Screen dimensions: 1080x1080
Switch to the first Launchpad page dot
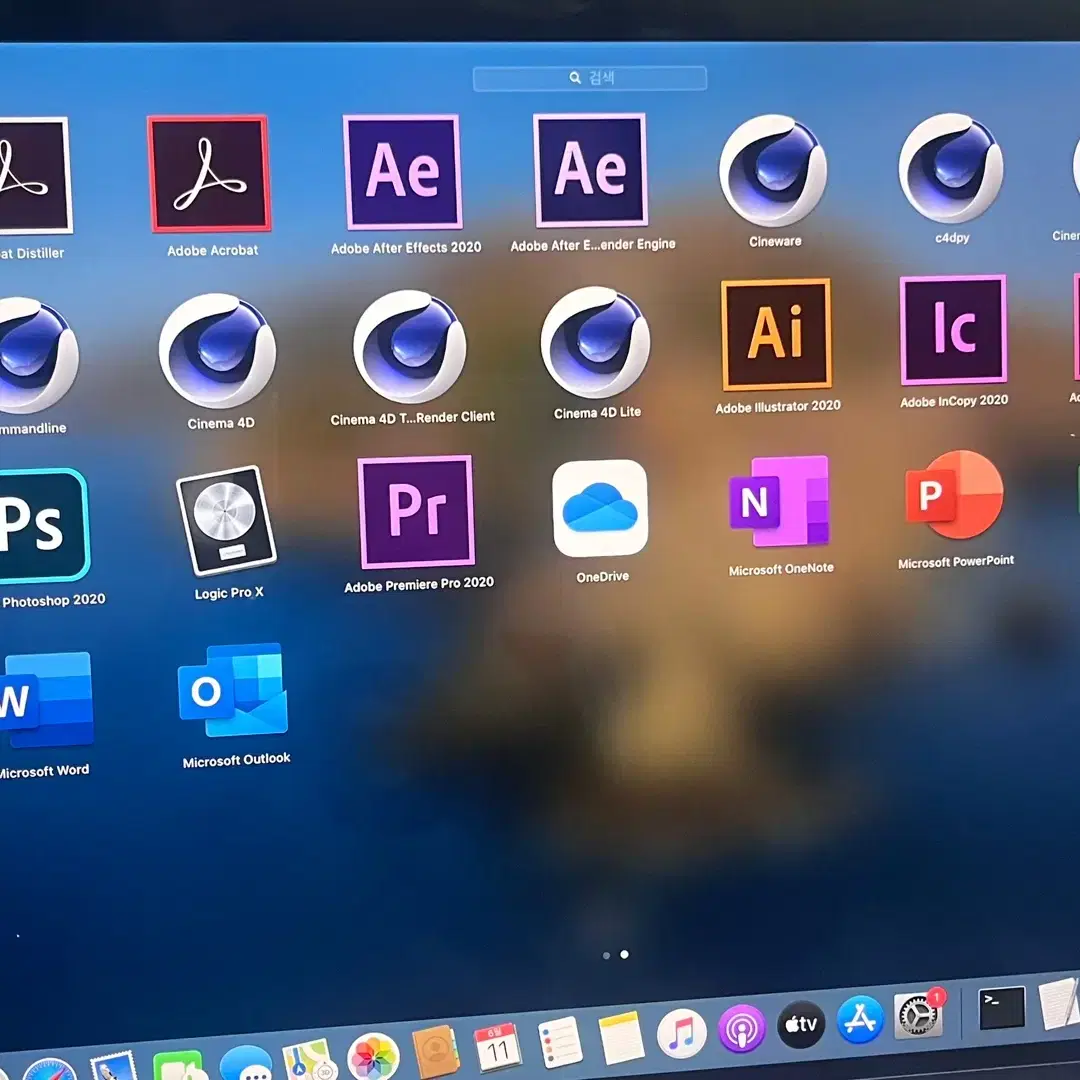[606, 955]
